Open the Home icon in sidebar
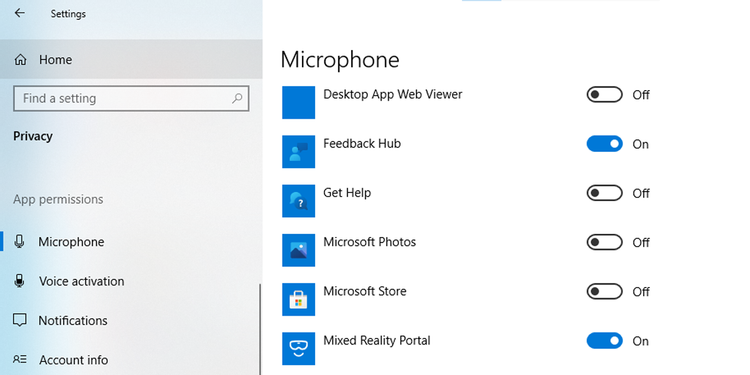The image size is (750, 375). (20, 60)
